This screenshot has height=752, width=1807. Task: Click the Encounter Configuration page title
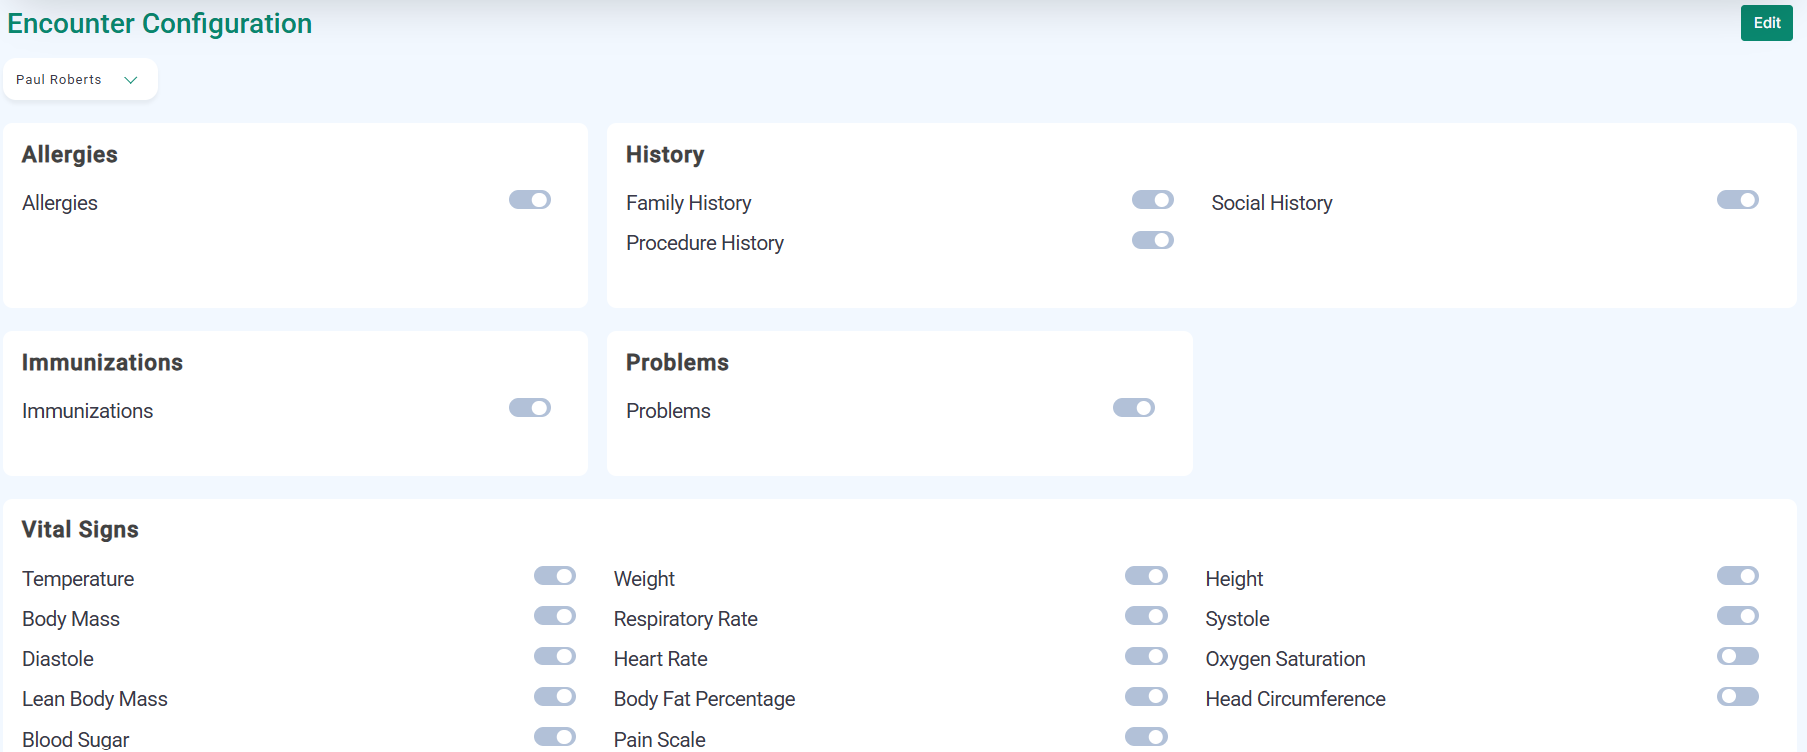point(160,24)
